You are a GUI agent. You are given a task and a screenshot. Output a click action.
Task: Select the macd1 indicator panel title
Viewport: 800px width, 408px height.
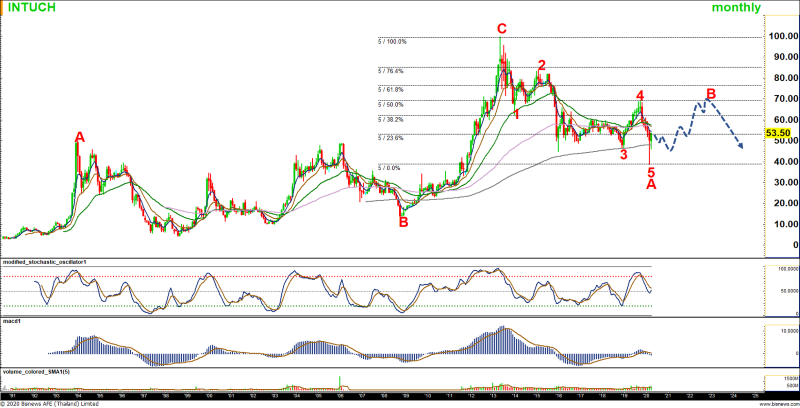click(x=12, y=320)
